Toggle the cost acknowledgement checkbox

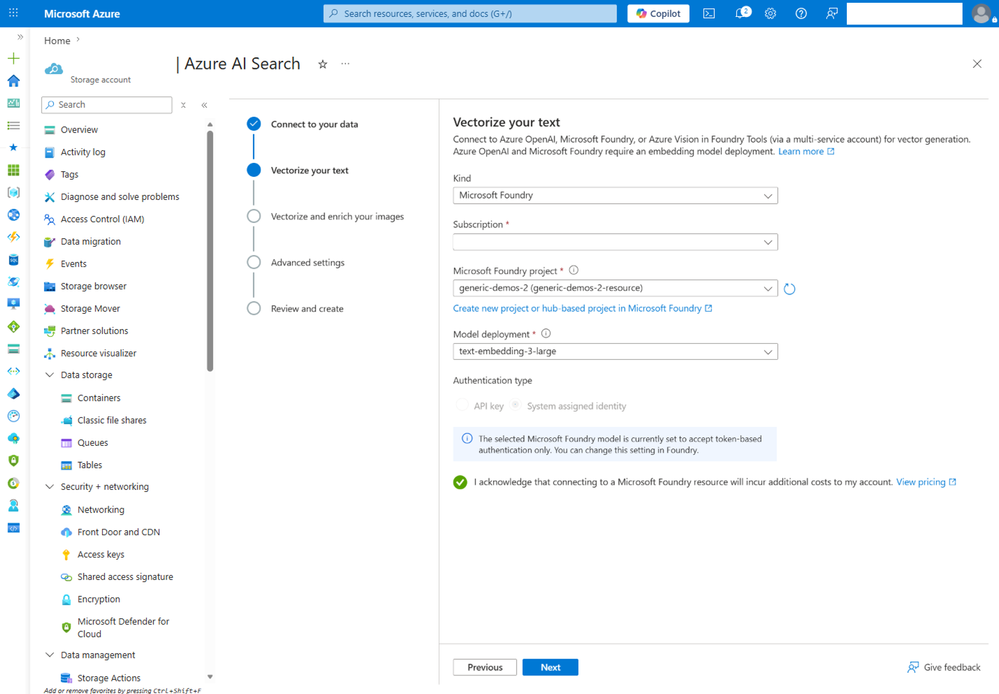pos(460,482)
